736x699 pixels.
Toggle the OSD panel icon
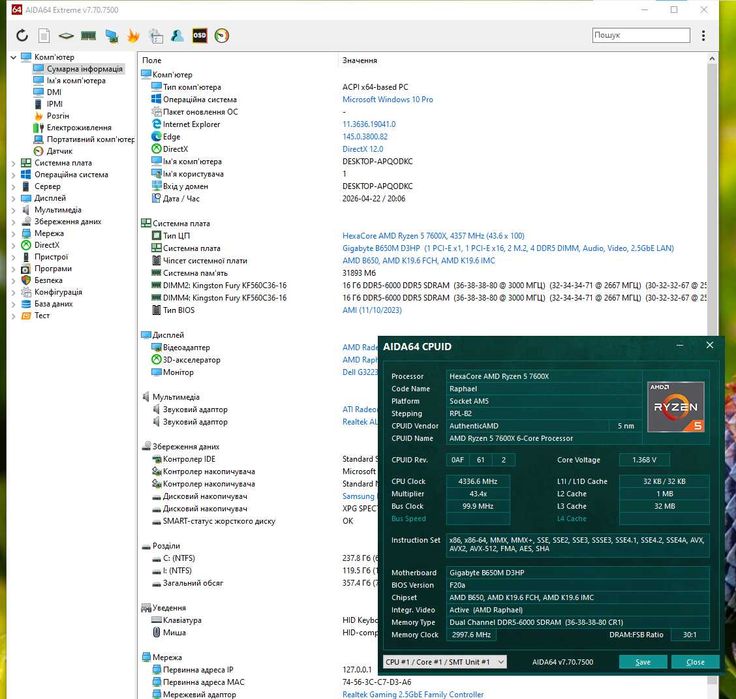pyautogui.click(x=199, y=36)
